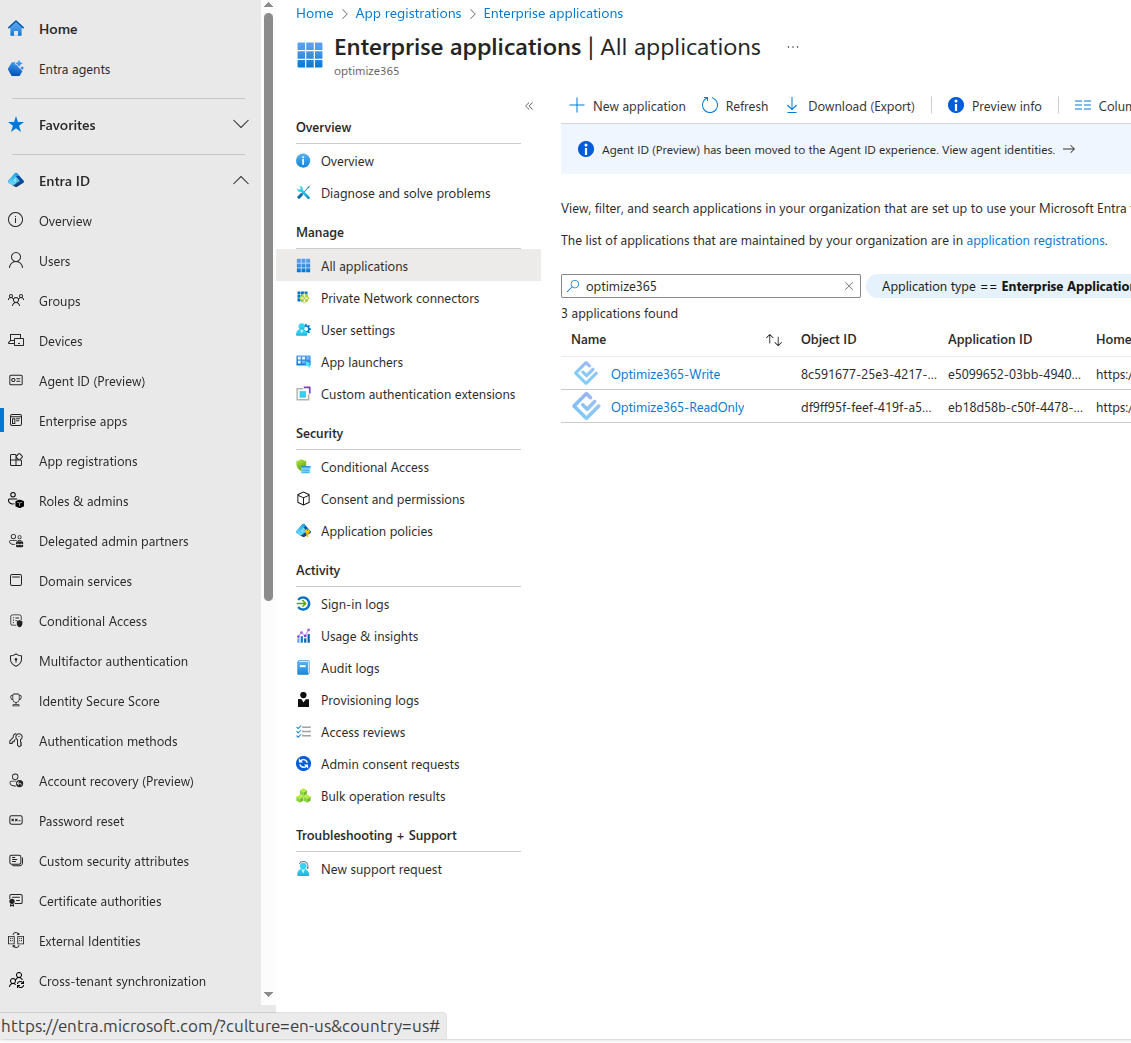Open Conditional Access under Security

[x=375, y=466]
